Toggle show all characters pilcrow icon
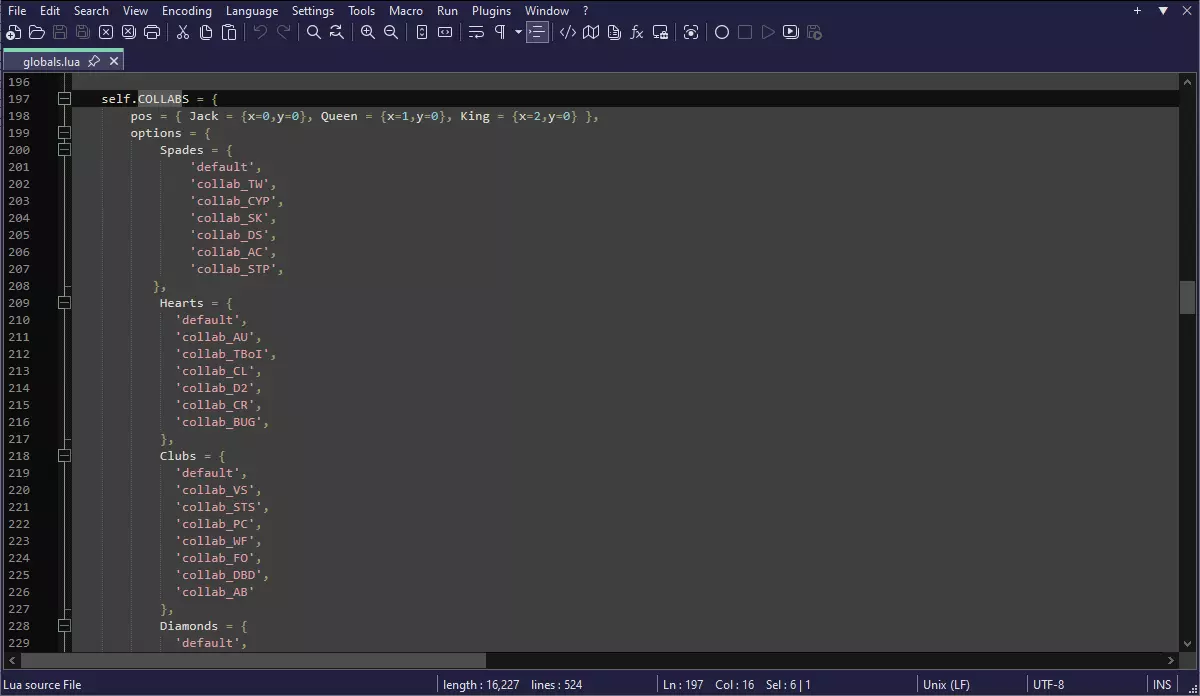The height and width of the screenshot is (696, 1200). [499, 32]
